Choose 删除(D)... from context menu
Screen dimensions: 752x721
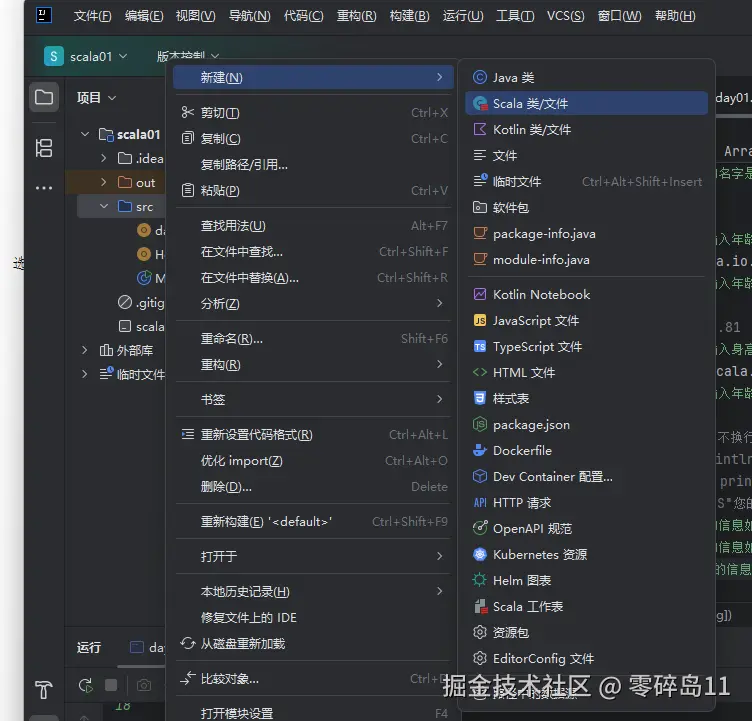(313, 486)
